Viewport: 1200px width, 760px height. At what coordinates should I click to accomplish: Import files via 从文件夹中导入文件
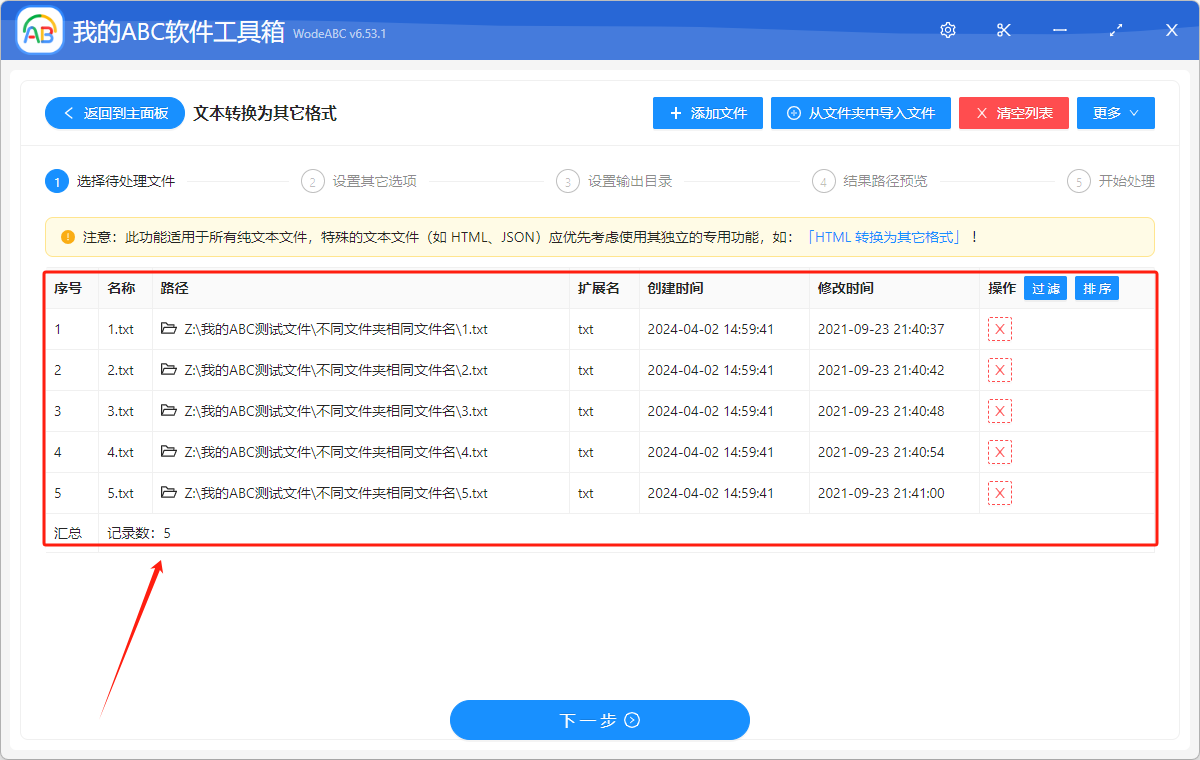860,112
